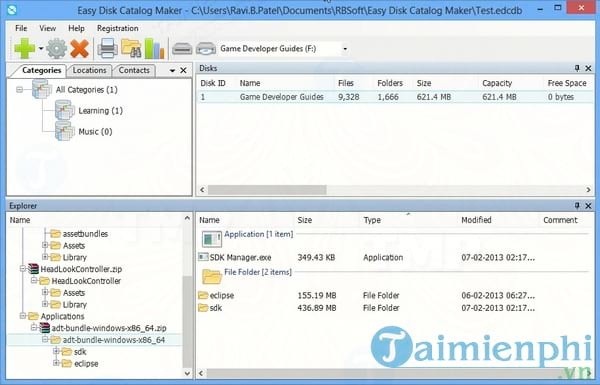Open the Registration menu

tap(117, 28)
